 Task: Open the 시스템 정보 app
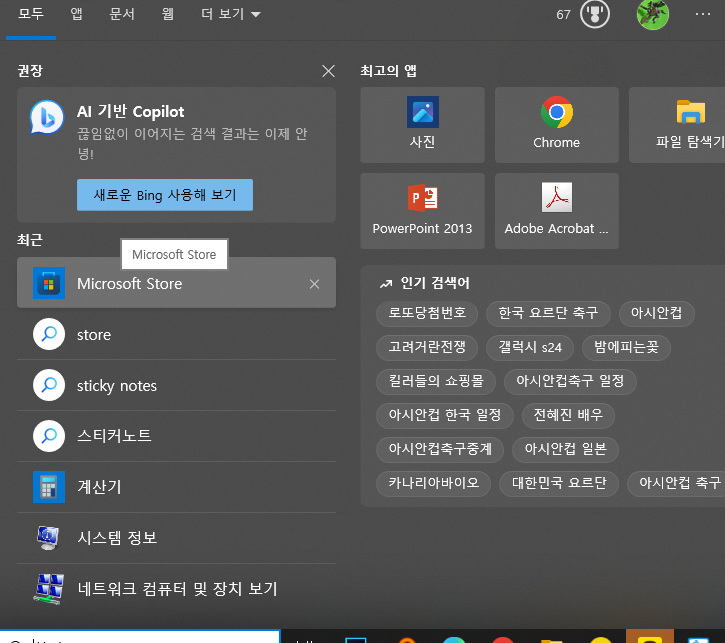pyautogui.click(x=176, y=538)
